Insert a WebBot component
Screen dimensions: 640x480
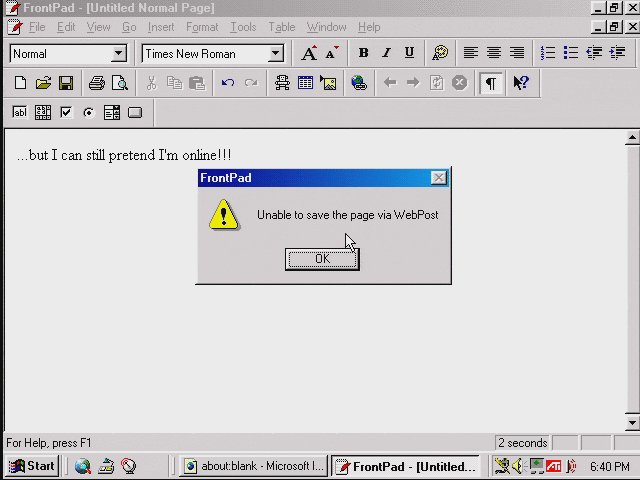pos(282,83)
